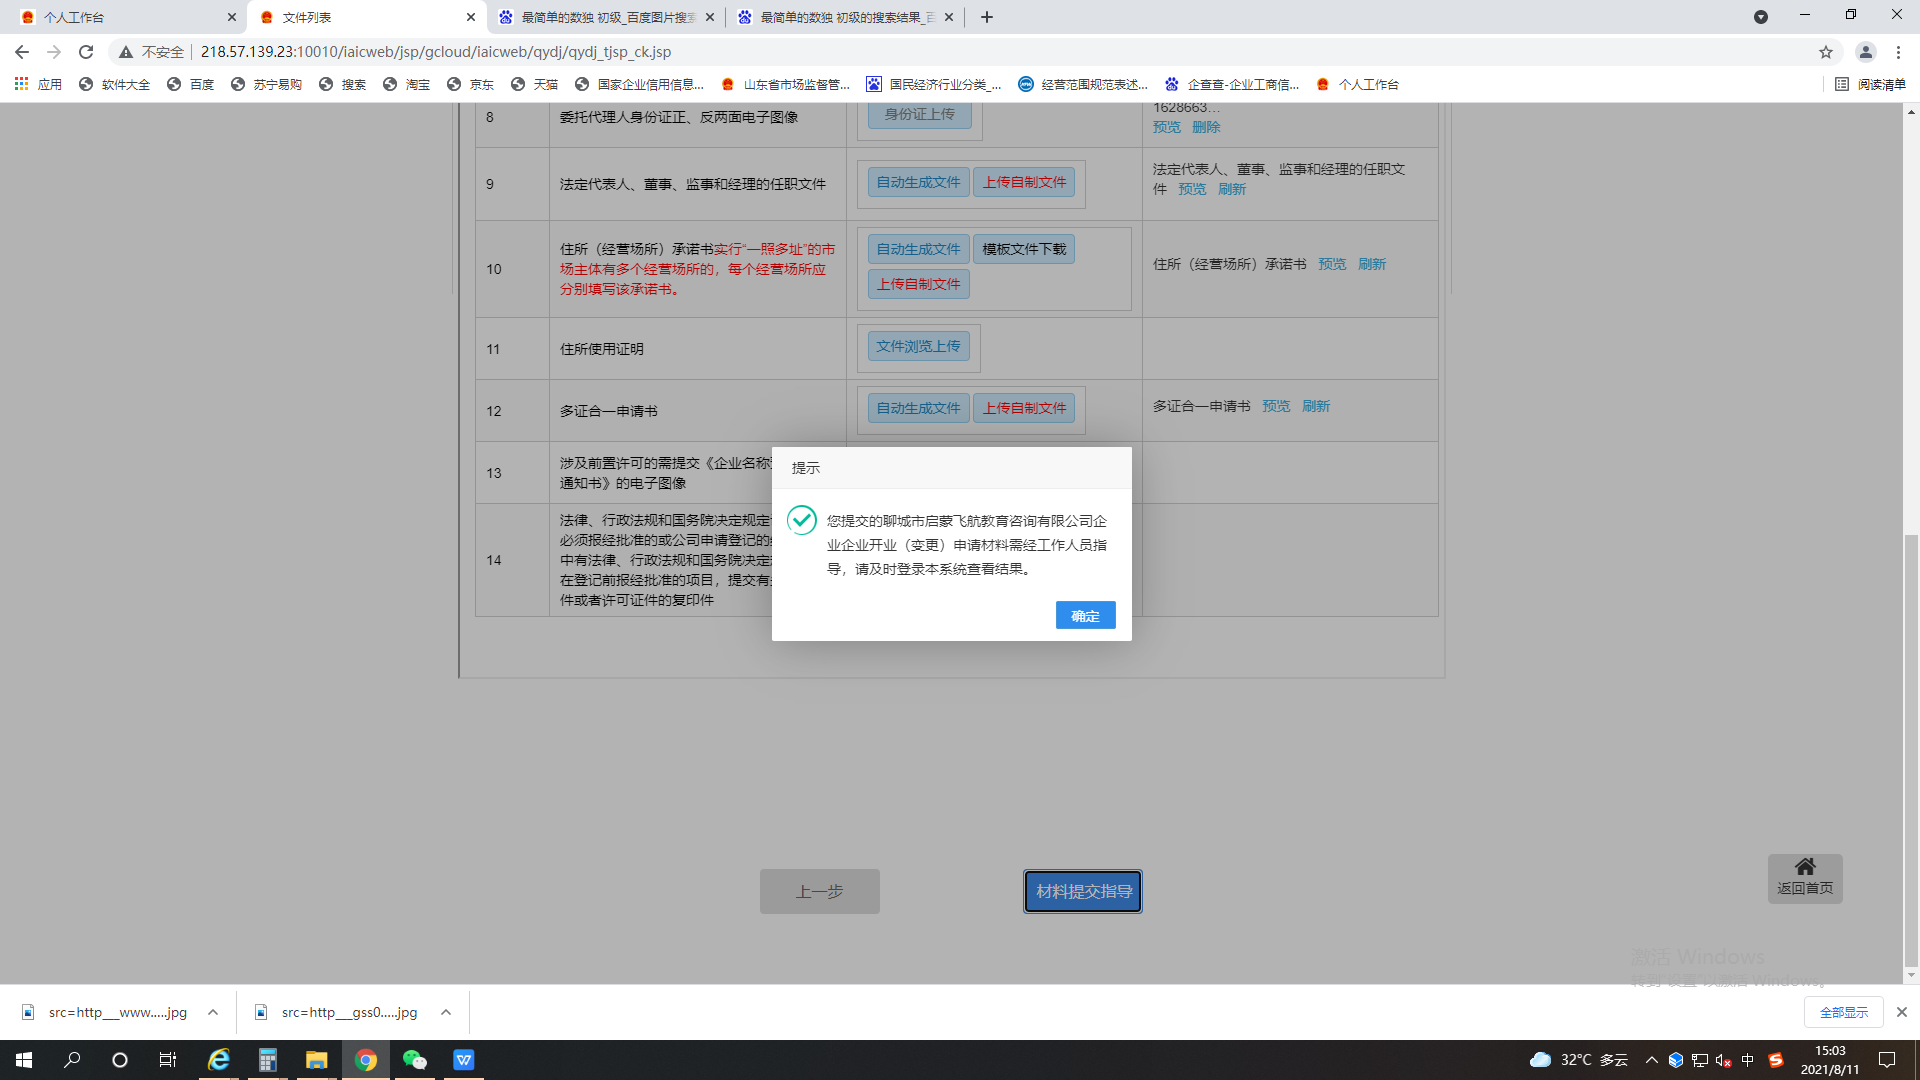Show hidden system tray icons
Image resolution: width=1920 pixels, height=1080 pixels.
tap(1651, 1060)
